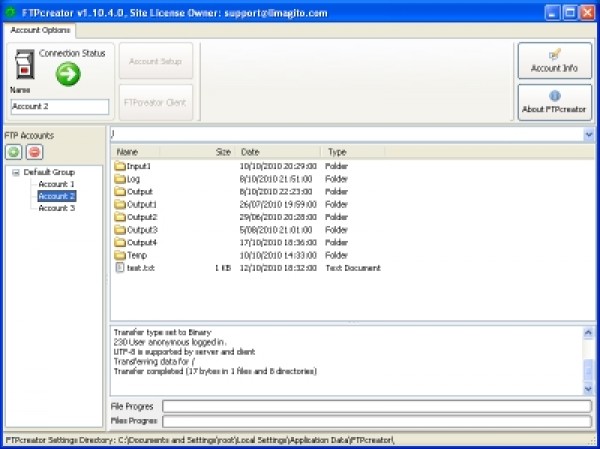The height and width of the screenshot is (449, 600).
Task: Click the log pane vertical scrollbar
Action: point(589,360)
